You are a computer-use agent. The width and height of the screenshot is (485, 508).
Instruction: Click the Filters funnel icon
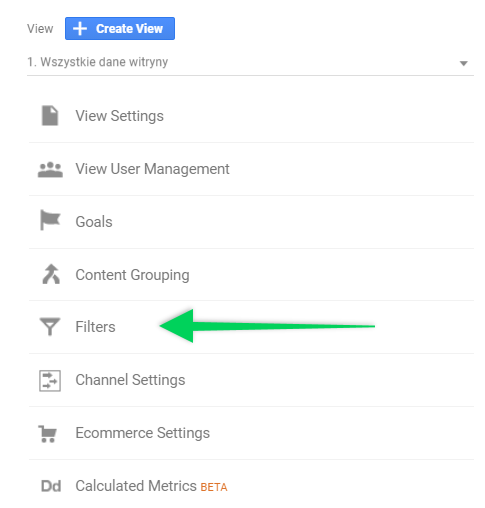click(x=50, y=326)
